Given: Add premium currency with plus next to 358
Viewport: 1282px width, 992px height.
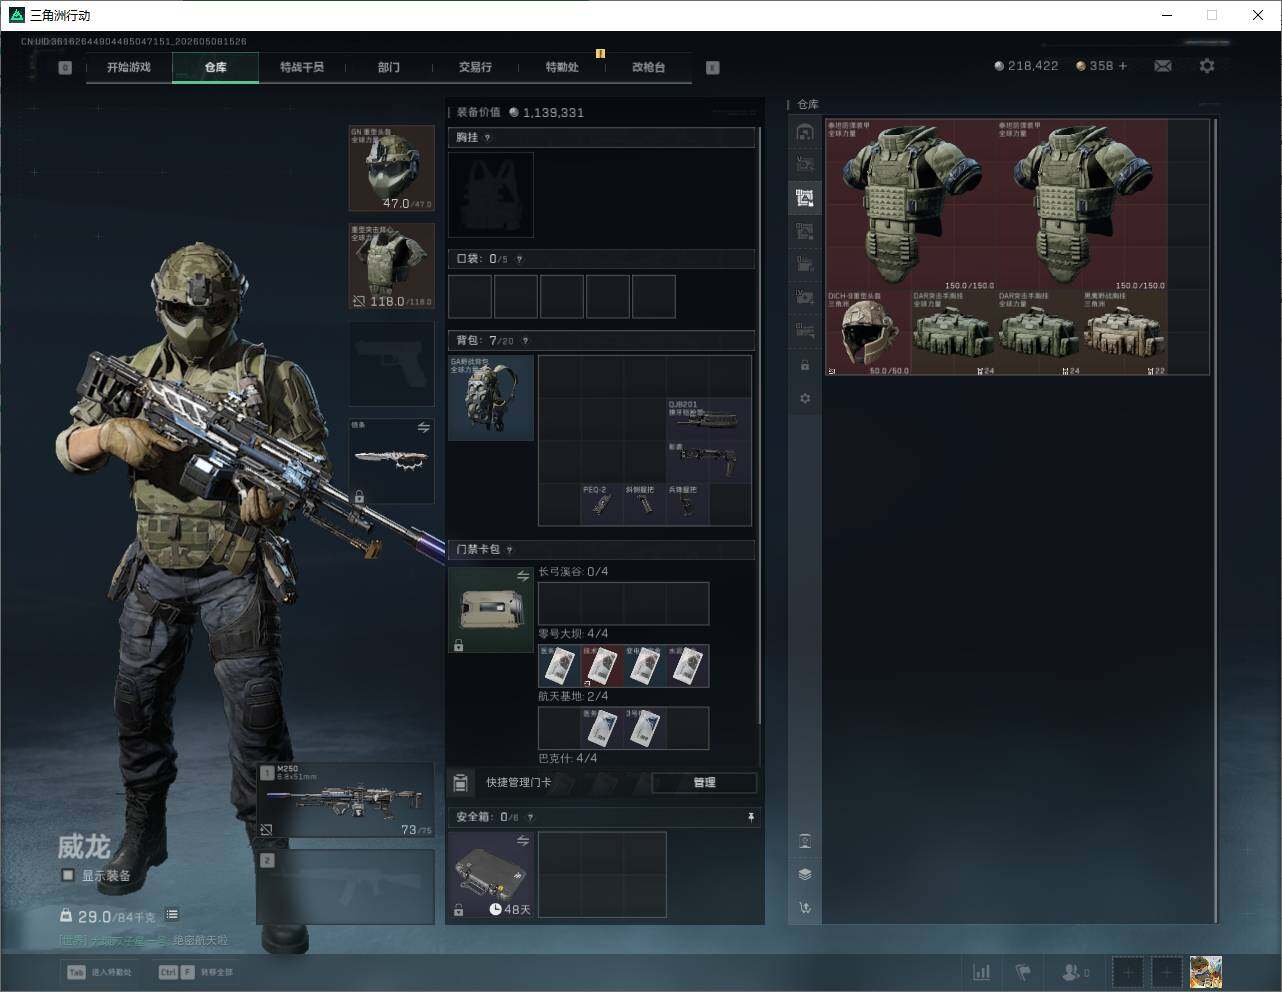Looking at the screenshot, I should 1123,66.
